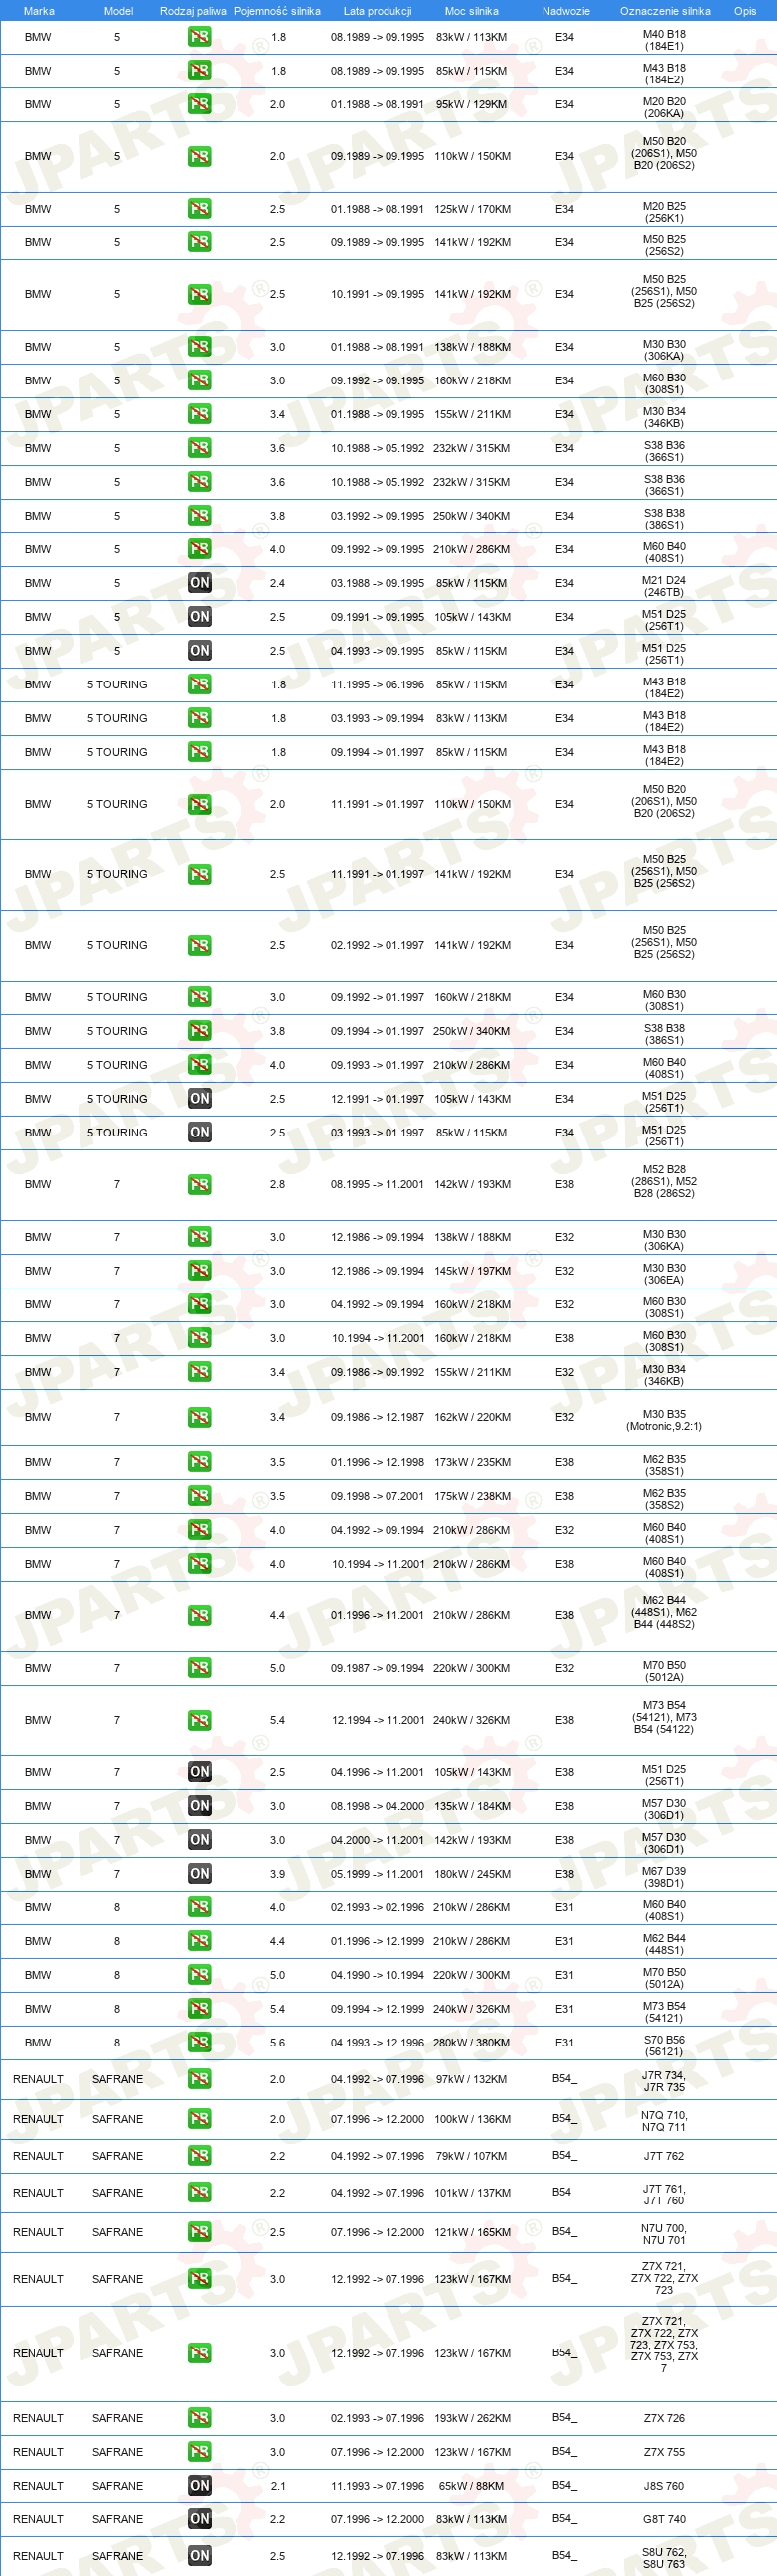Click the Marka column header

(x=39, y=11)
